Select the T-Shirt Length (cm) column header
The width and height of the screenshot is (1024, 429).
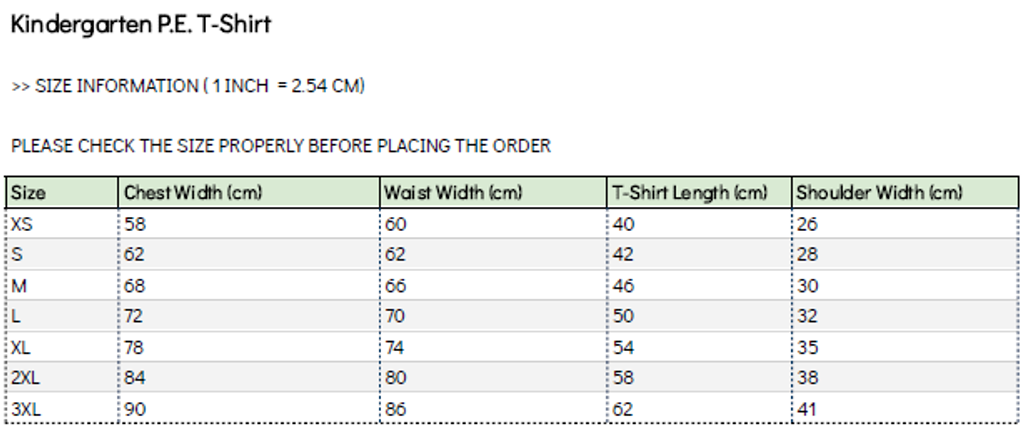coord(690,193)
